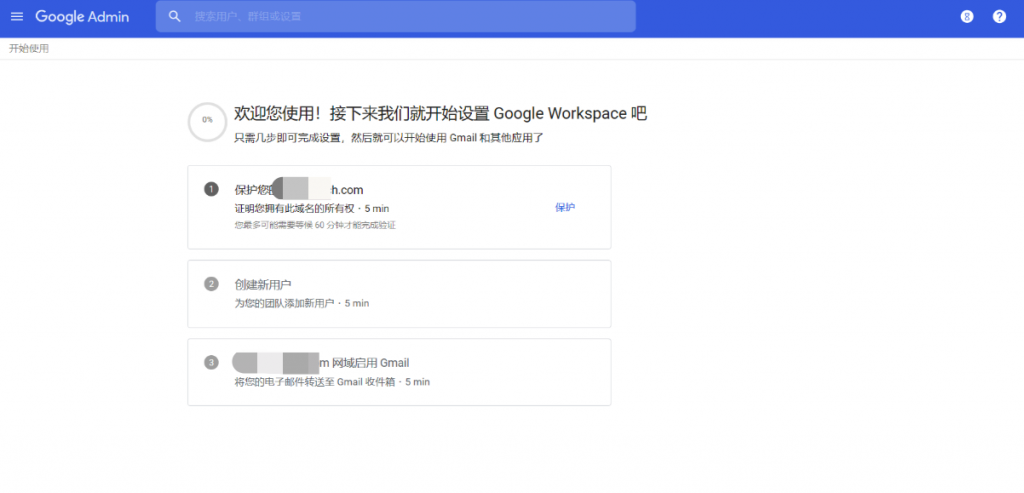Select step number 3 circle

[x=211, y=362]
